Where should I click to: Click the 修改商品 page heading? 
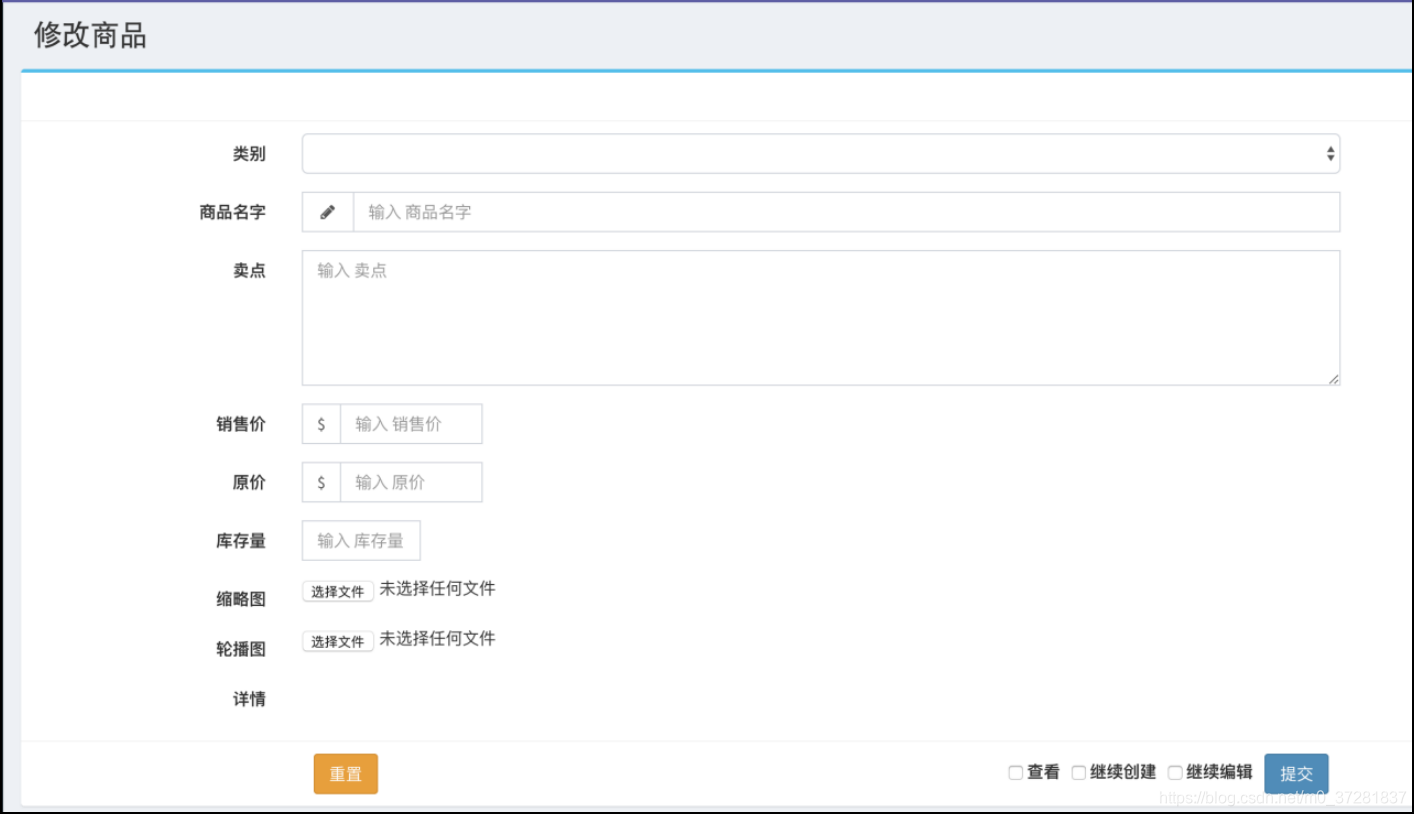(90, 35)
